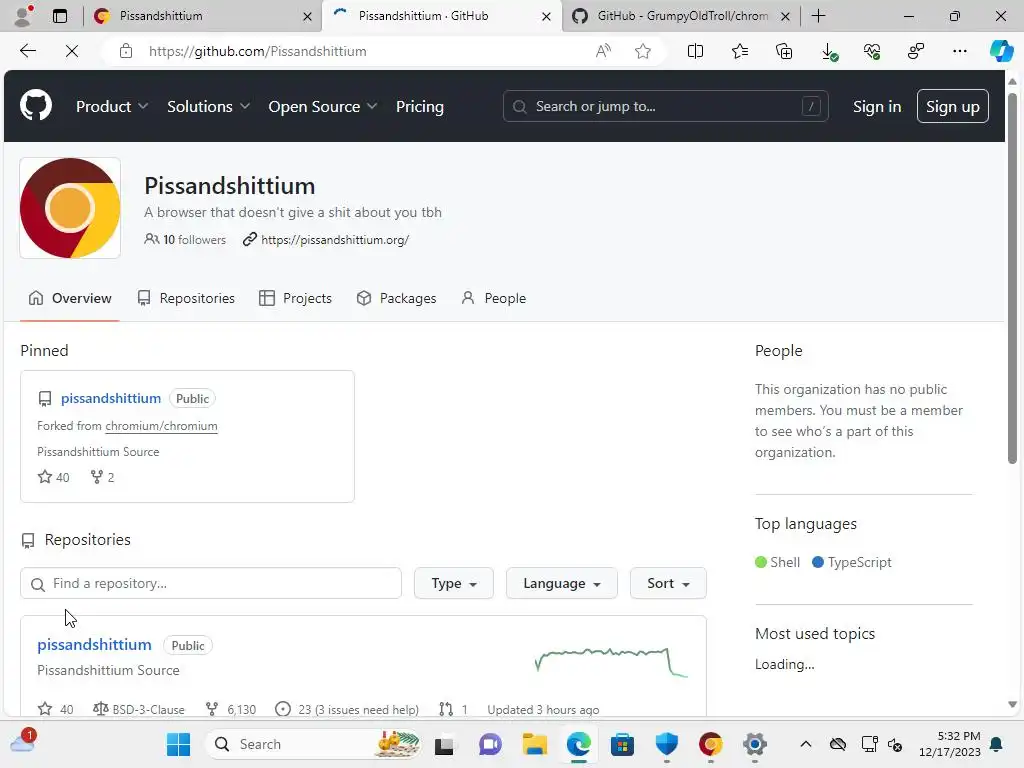The height and width of the screenshot is (768, 1024).
Task: Expand the Product menu
Action: [x=112, y=106]
